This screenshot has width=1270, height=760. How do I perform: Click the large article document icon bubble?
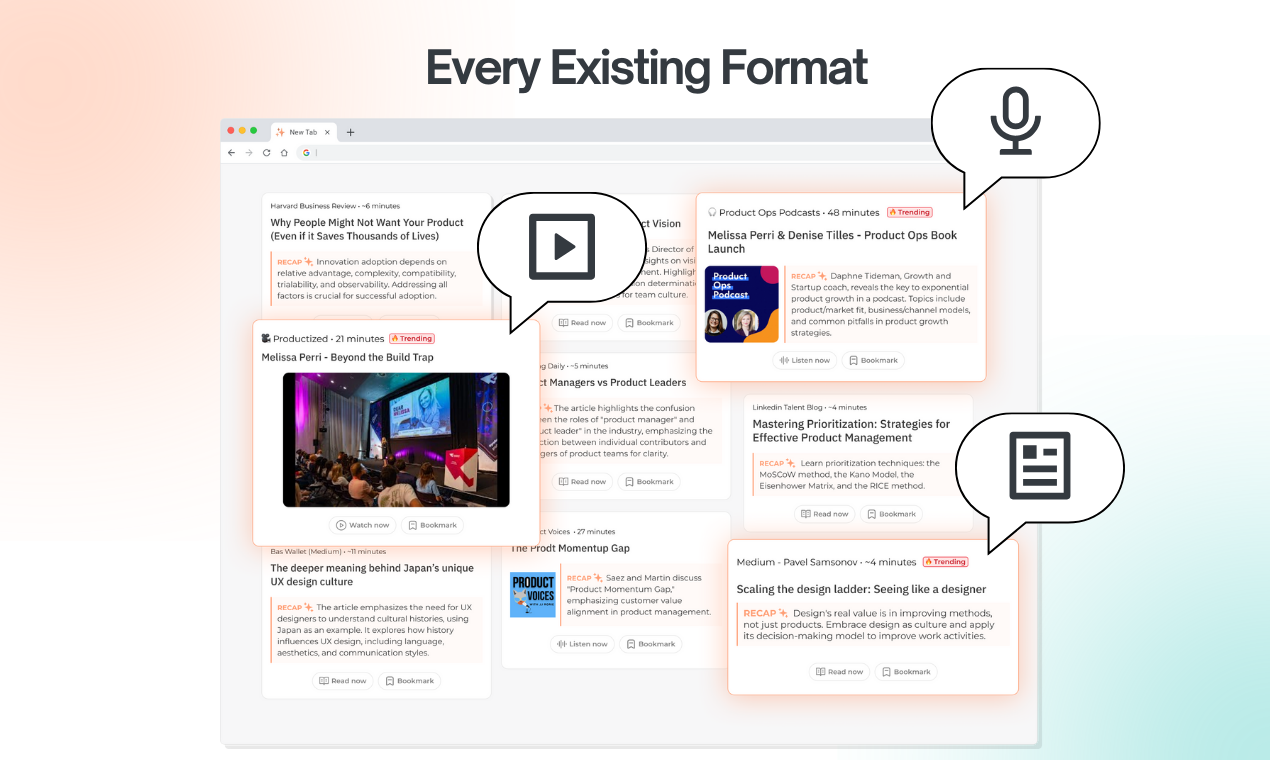pyautogui.click(x=1039, y=466)
